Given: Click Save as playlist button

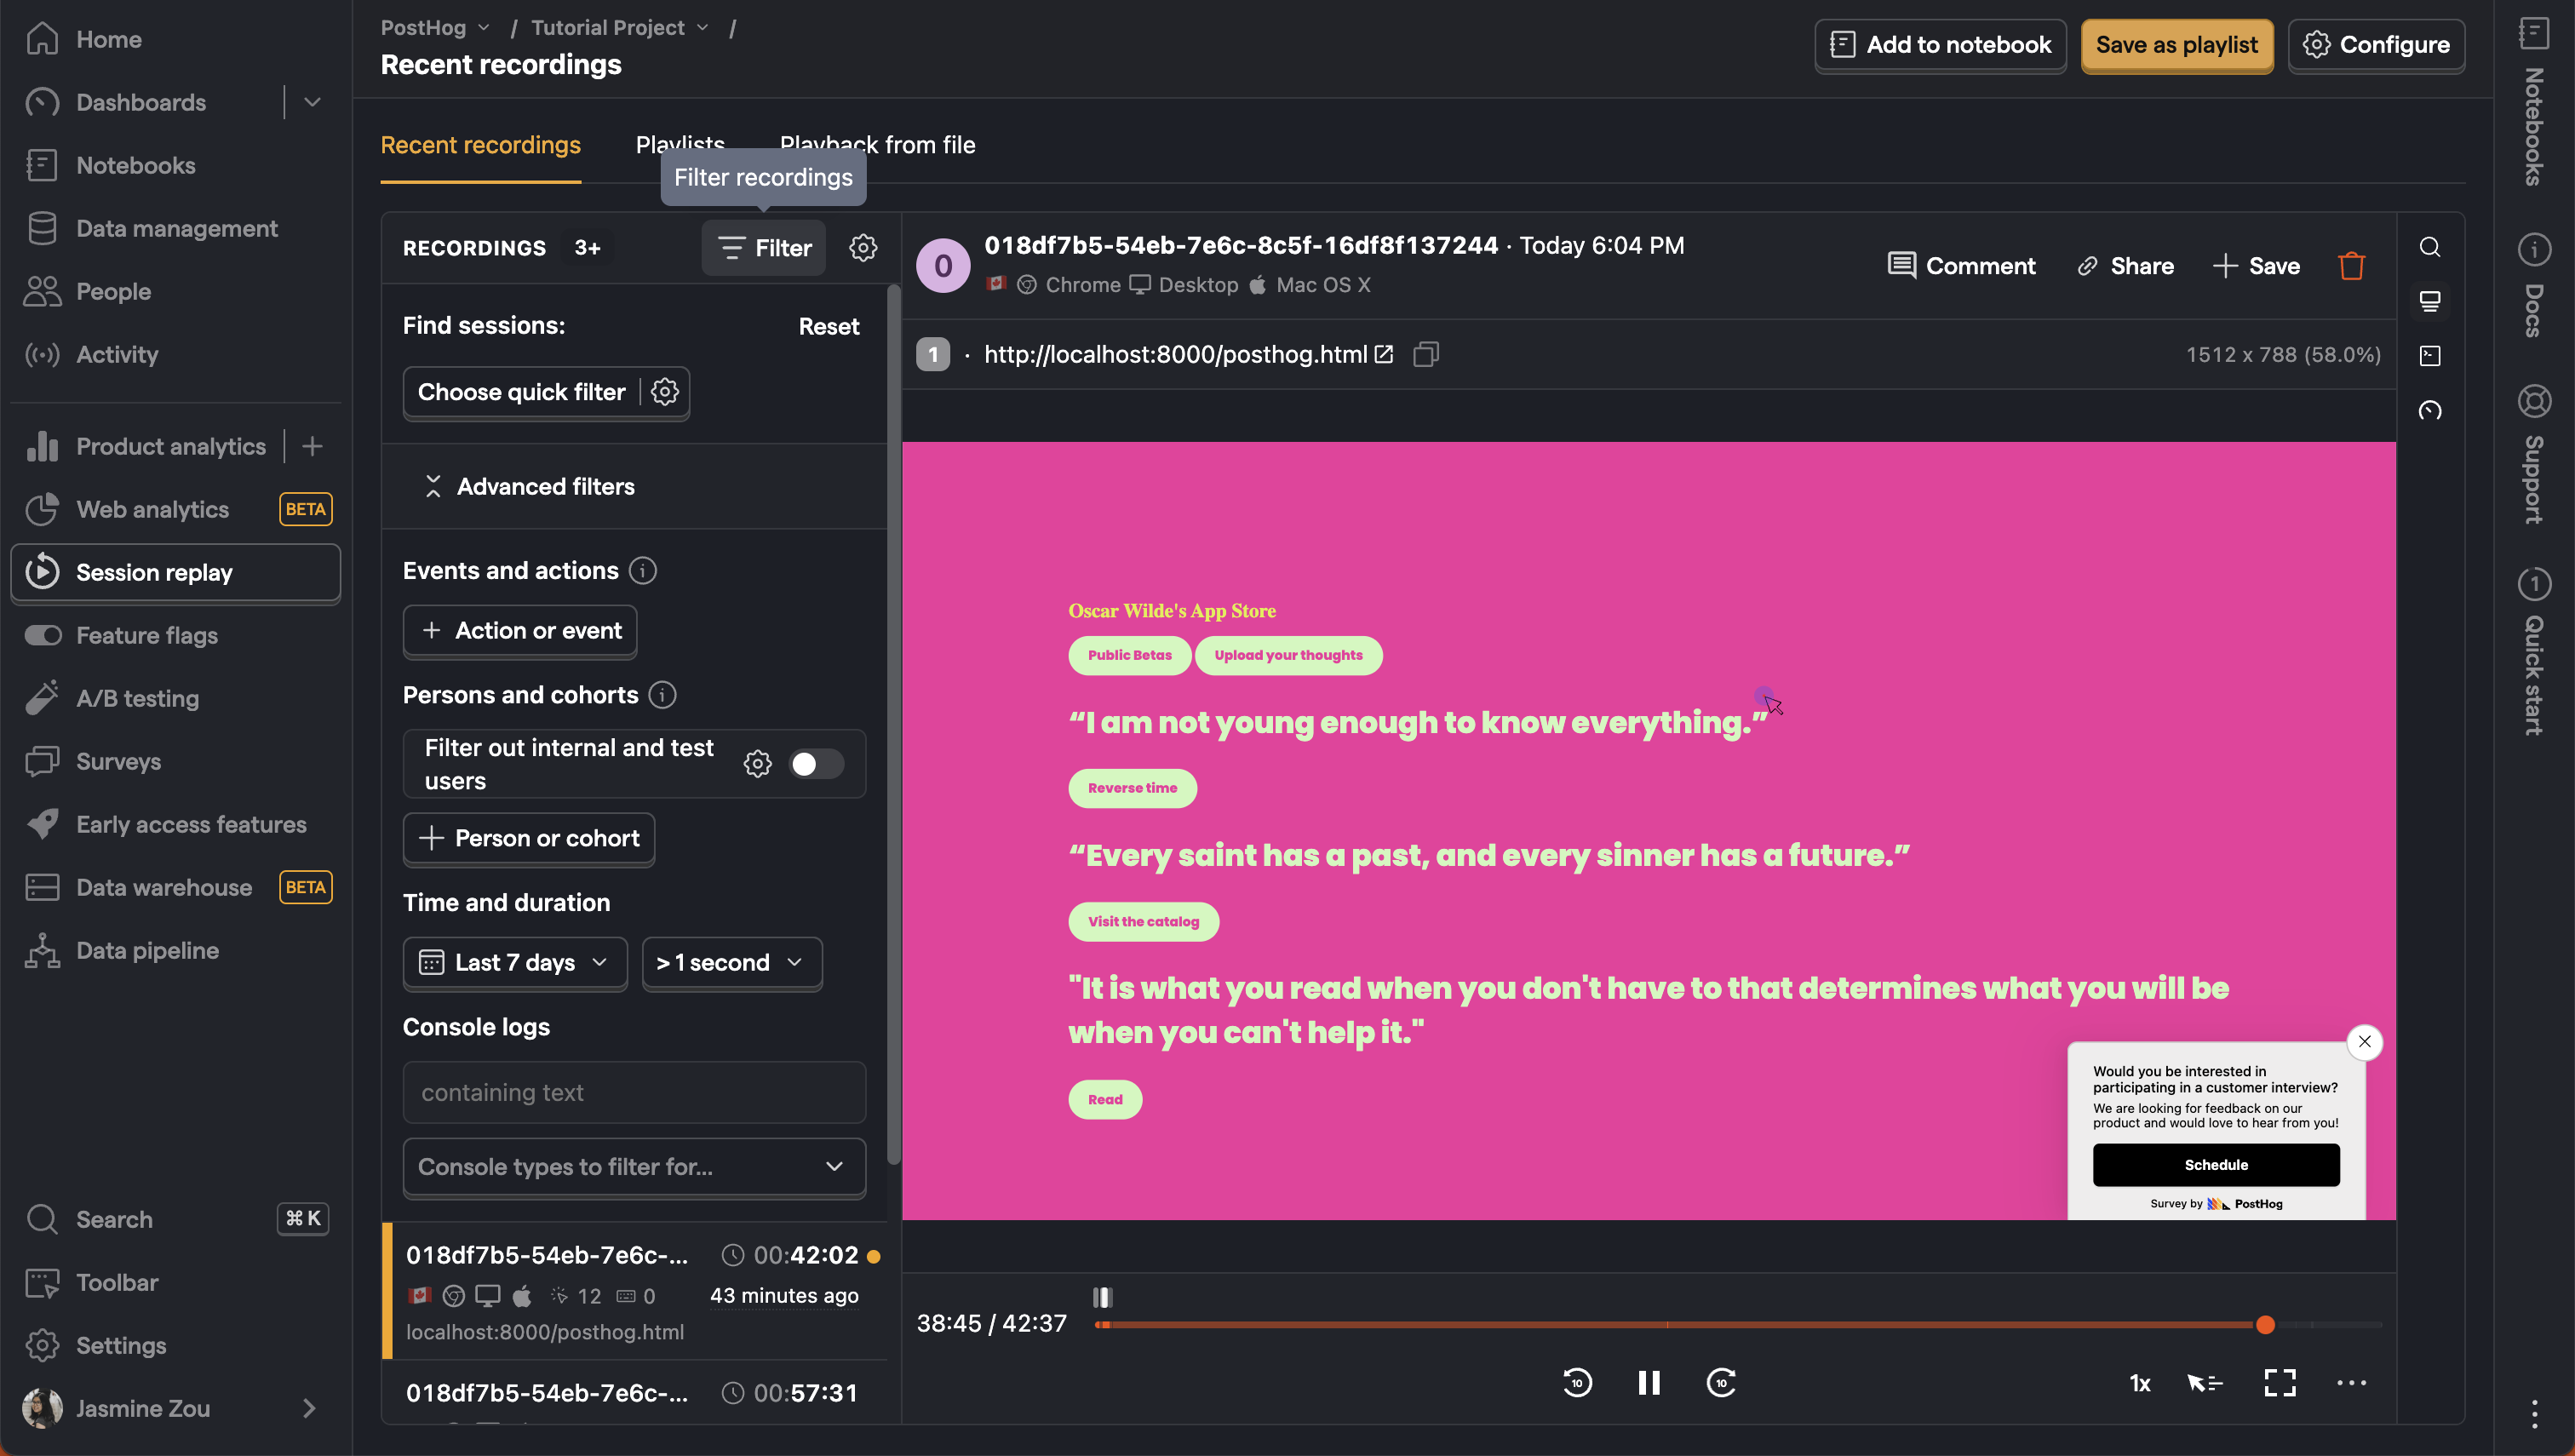Looking at the screenshot, I should pos(2176,44).
